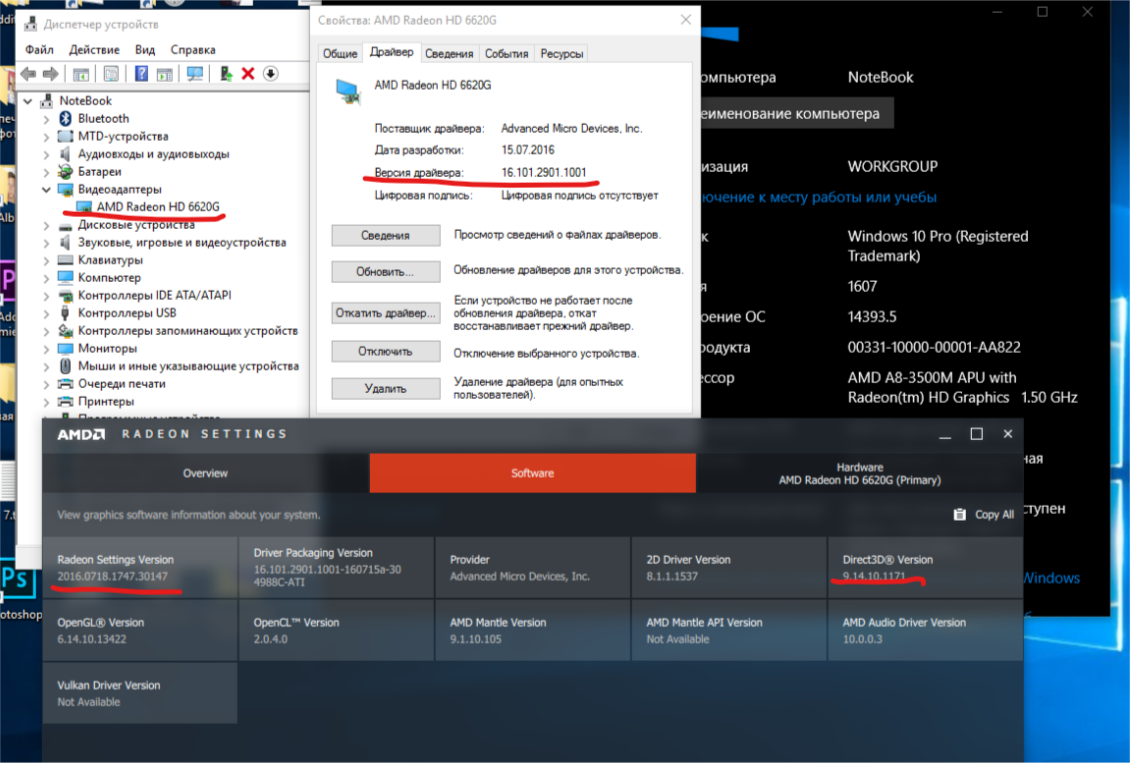The height and width of the screenshot is (763, 1130).
Task: Expand the Очереди печати category
Action: tap(47, 384)
